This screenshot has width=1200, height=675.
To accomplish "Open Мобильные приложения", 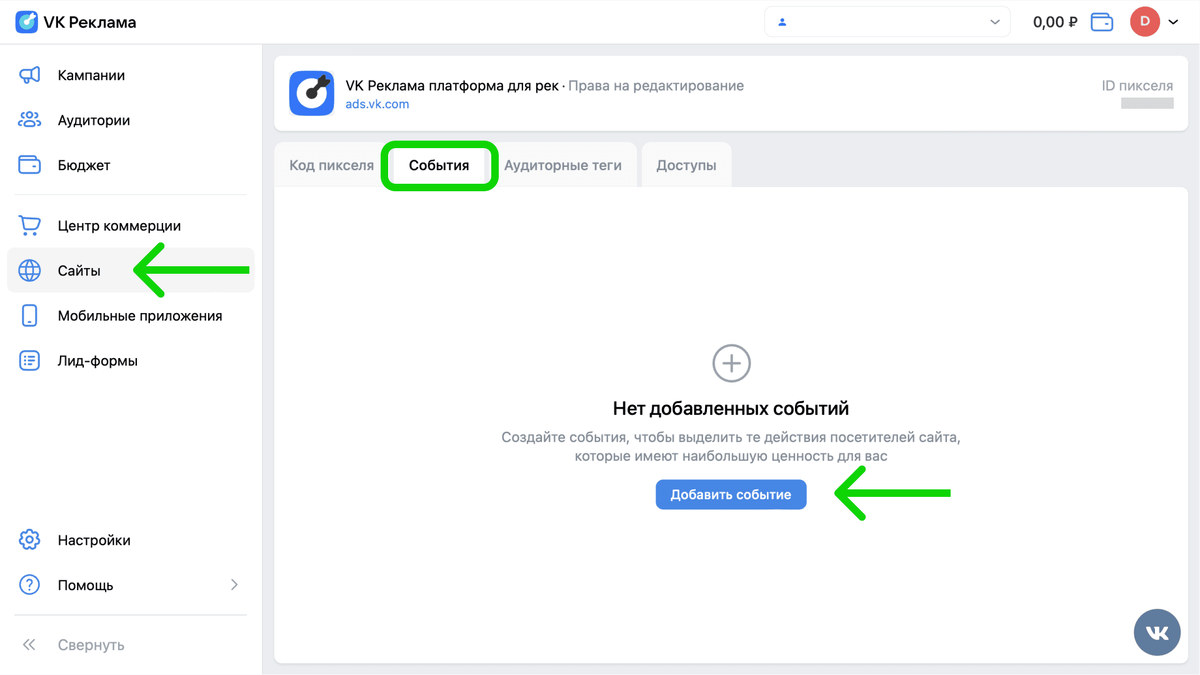I will pos(140,315).
